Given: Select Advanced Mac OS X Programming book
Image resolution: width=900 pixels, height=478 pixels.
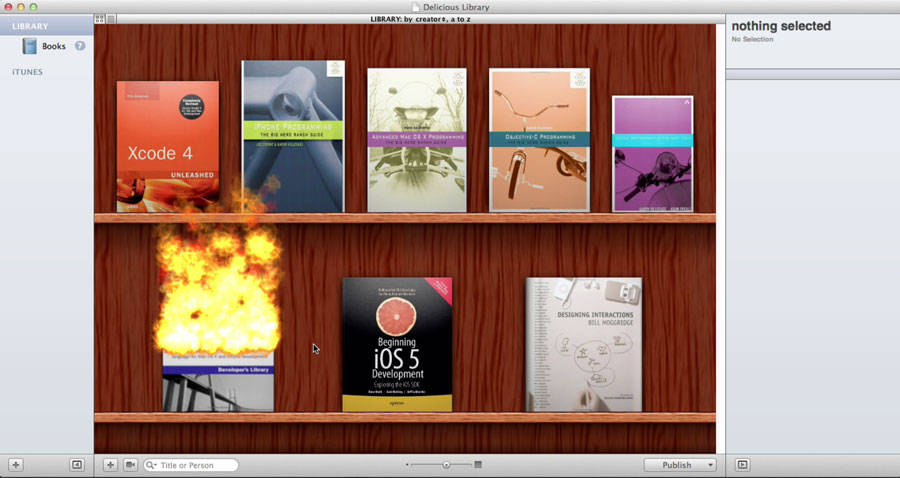Looking at the screenshot, I should tap(417, 140).
